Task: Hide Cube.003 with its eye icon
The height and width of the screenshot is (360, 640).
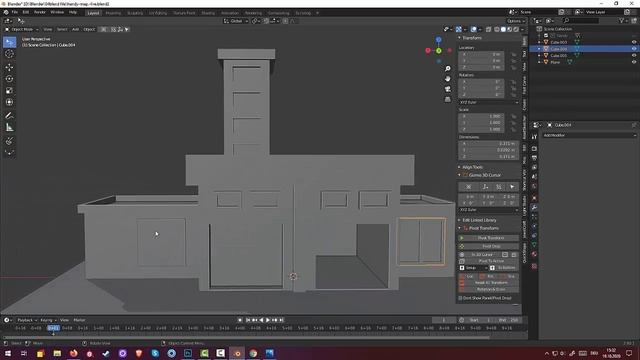Action: click(x=634, y=42)
